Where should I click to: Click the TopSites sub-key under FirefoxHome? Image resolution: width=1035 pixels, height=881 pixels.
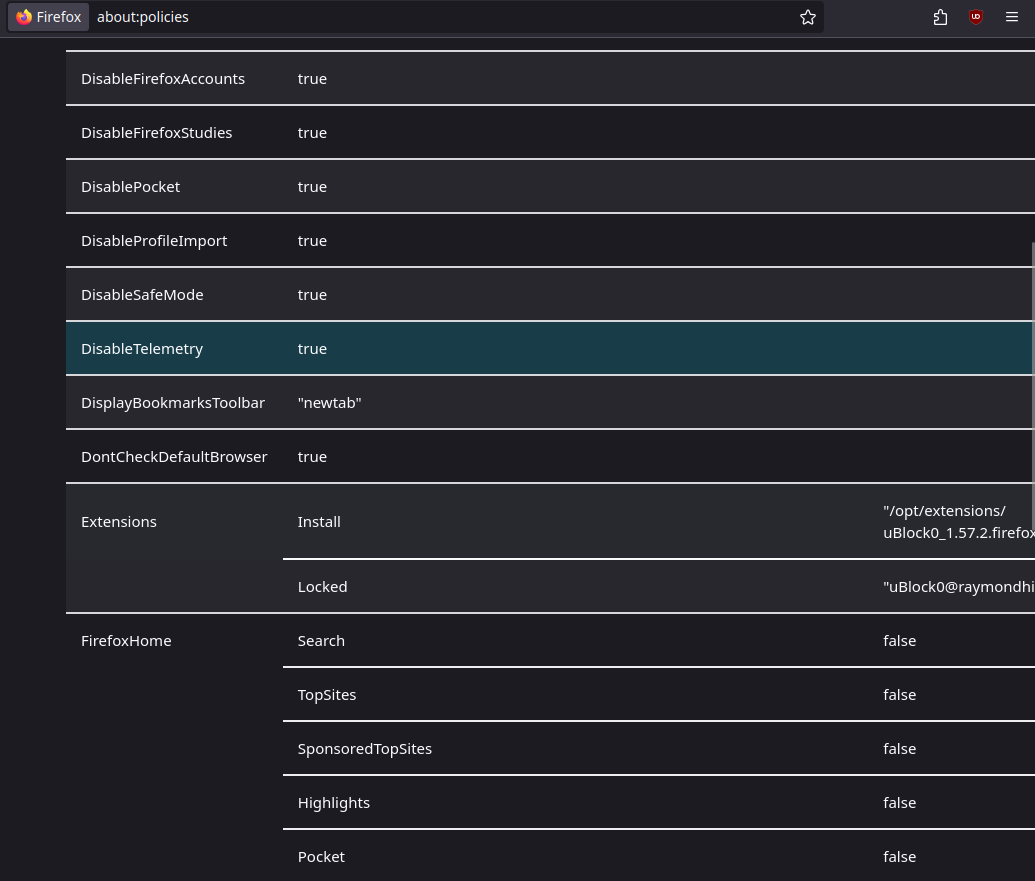tap(327, 695)
